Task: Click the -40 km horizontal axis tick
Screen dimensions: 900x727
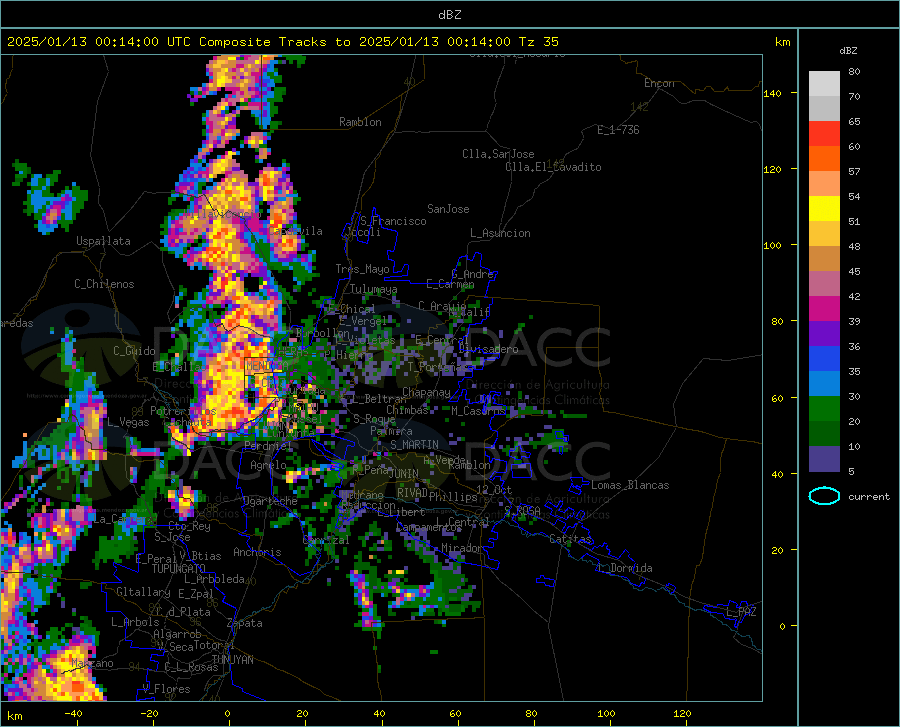Action: tap(73, 713)
